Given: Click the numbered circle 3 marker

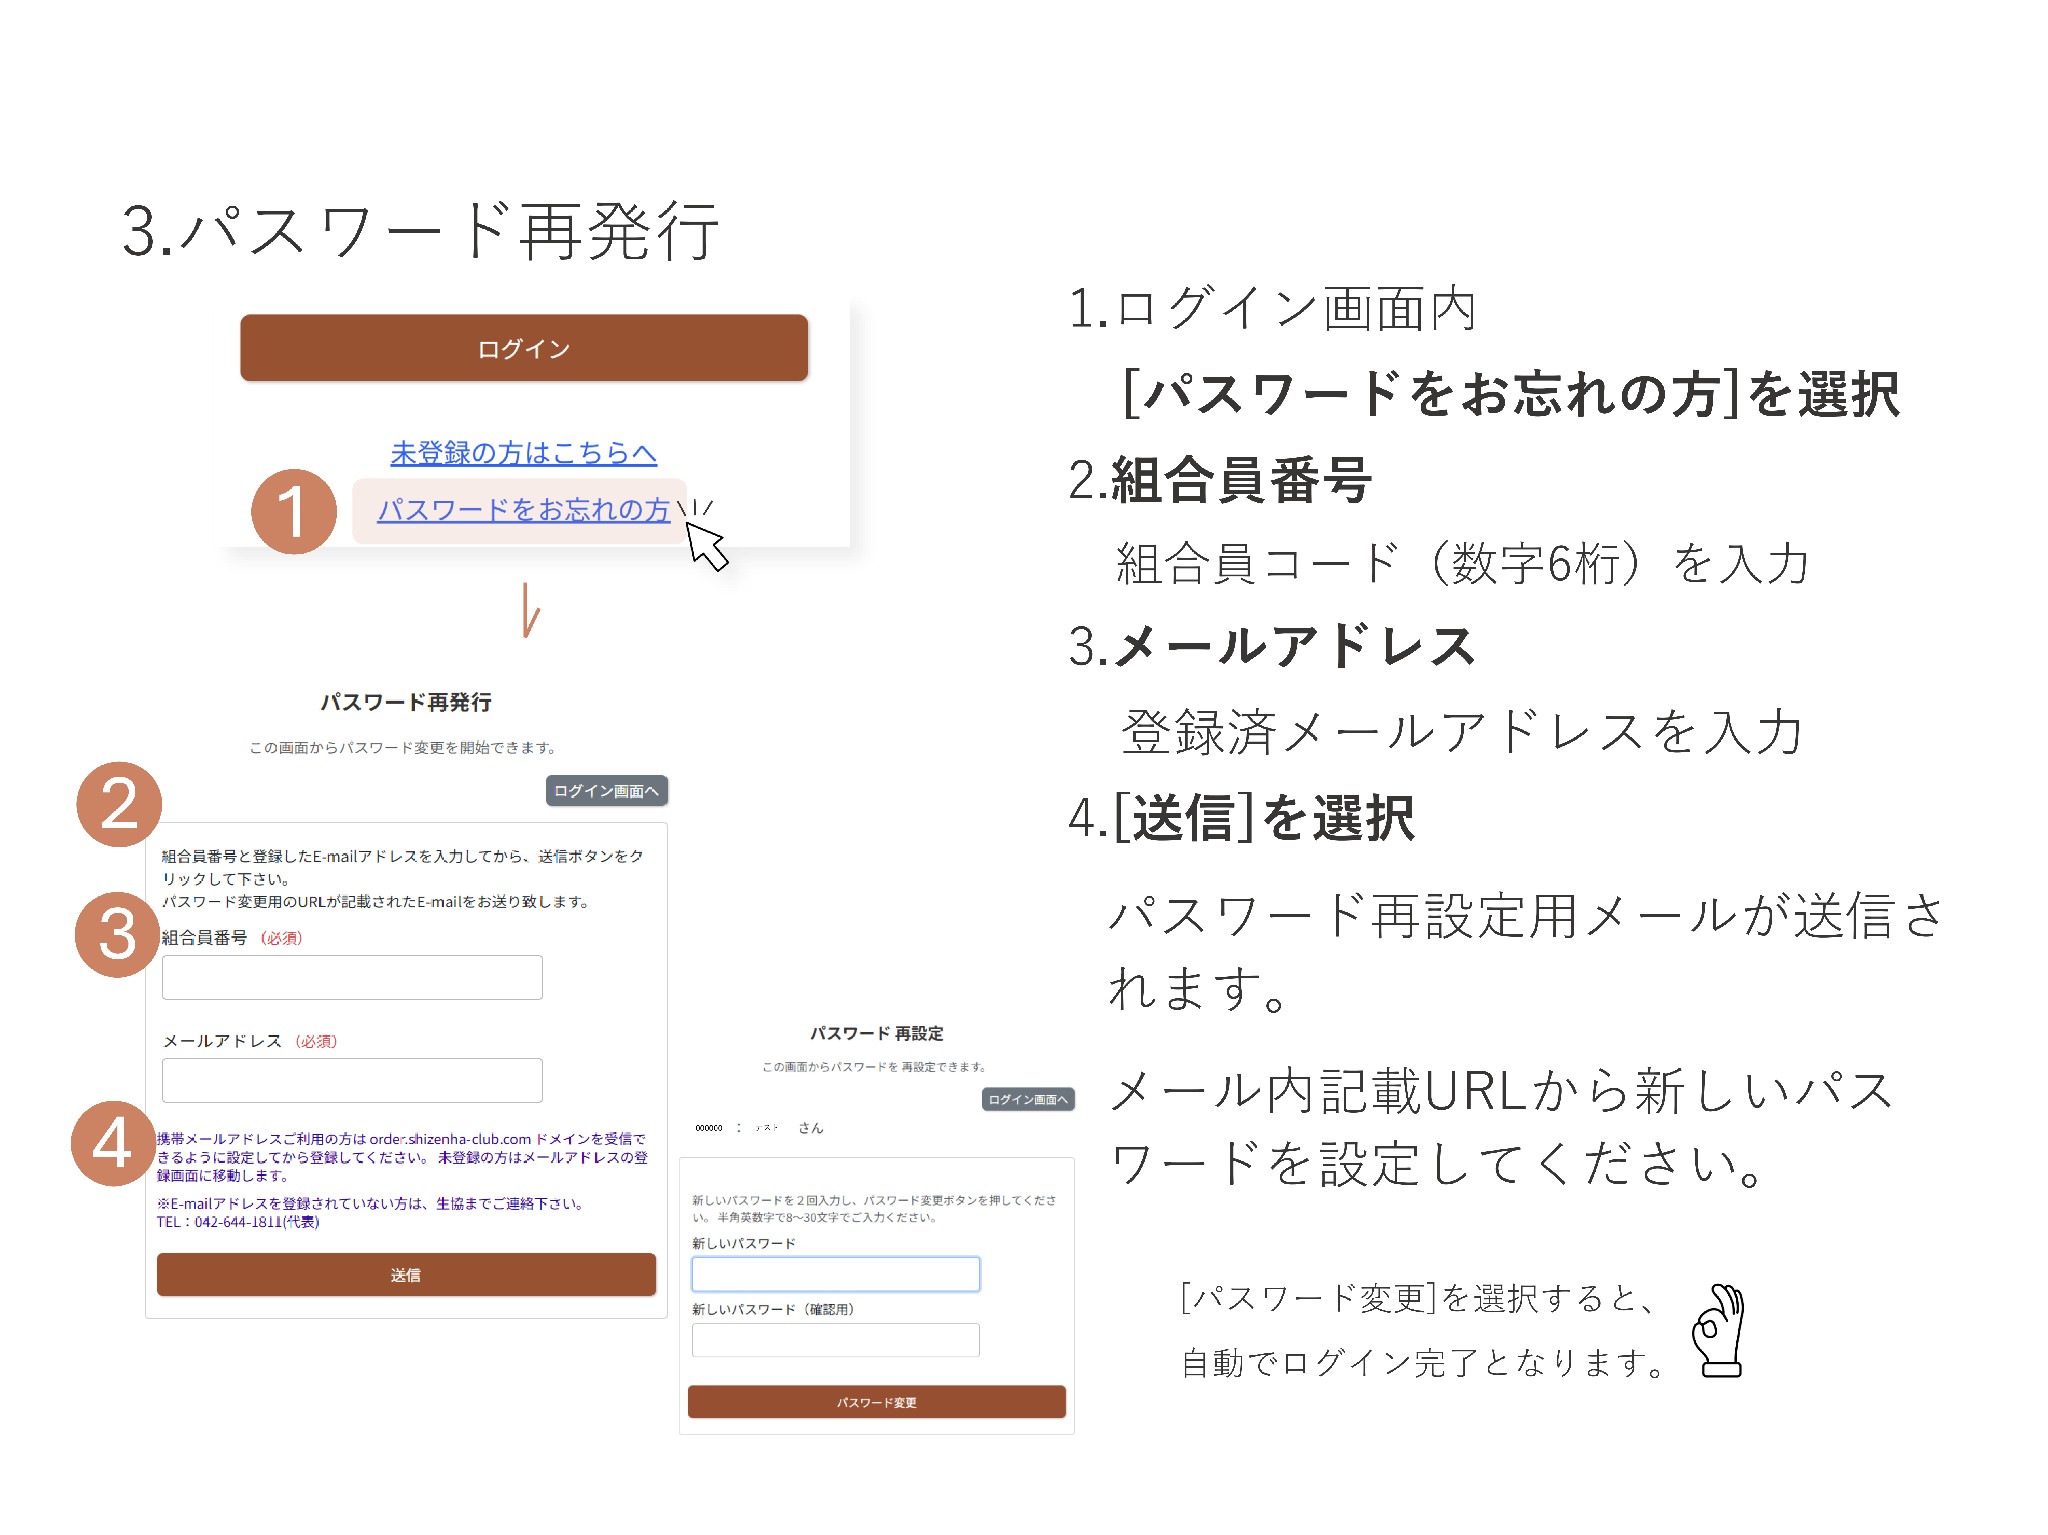Looking at the screenshot, I should [x=118, y=934].
